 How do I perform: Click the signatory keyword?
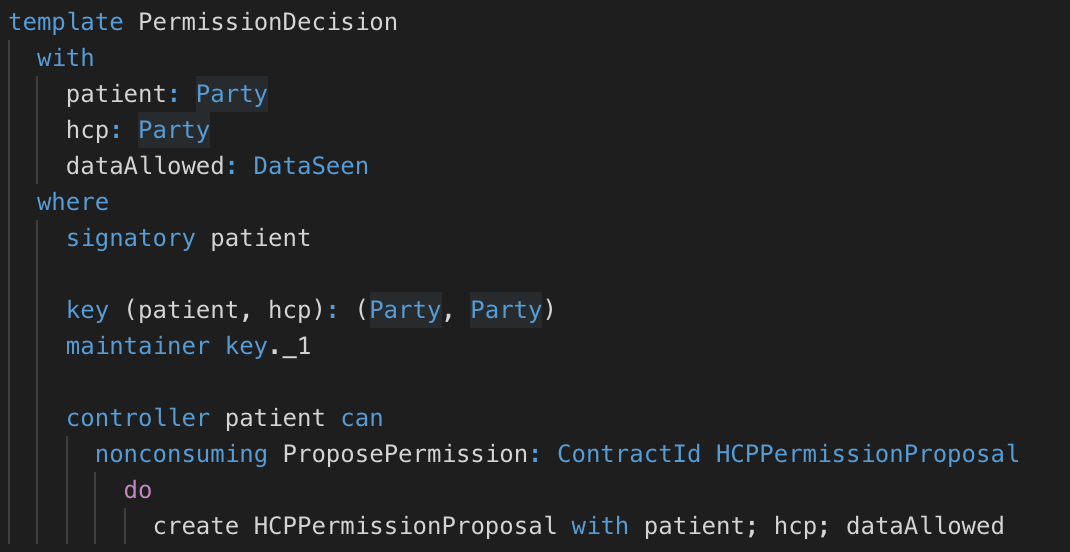(130, 238)
